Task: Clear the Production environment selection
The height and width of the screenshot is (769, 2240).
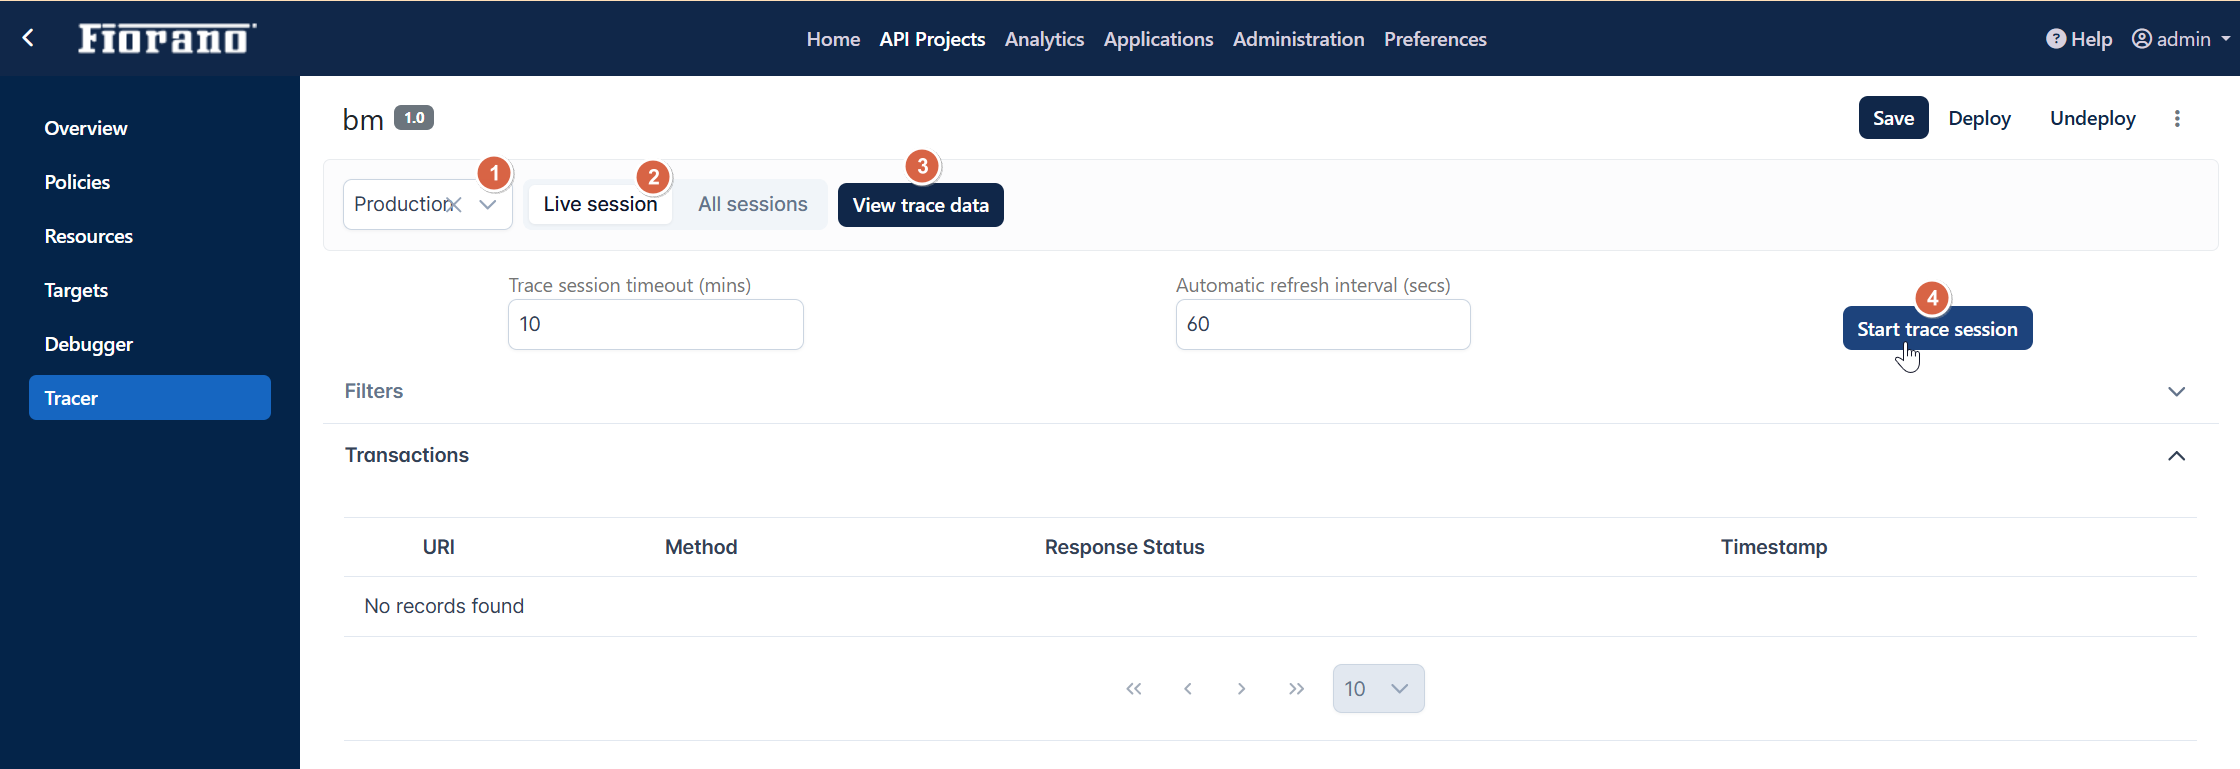Action: tap(454, 205)
